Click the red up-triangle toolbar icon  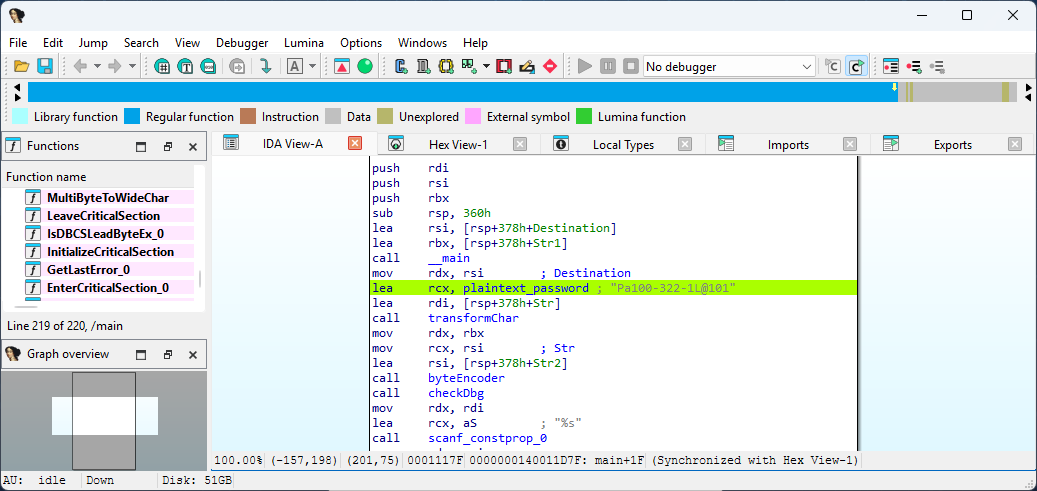(x=342, y=66)
